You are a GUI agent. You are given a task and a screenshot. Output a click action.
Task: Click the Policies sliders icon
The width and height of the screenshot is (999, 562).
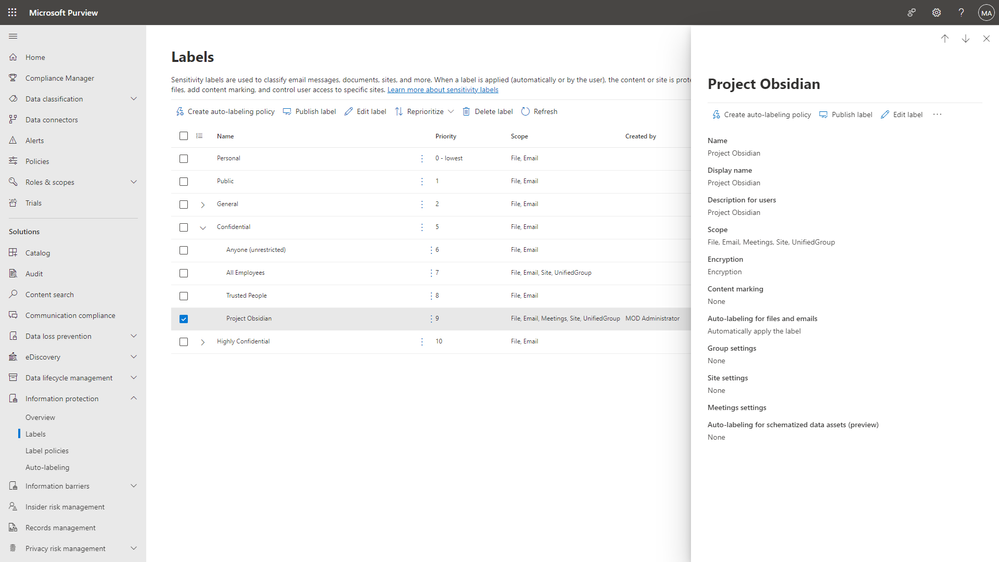click(x=13, y=161)
